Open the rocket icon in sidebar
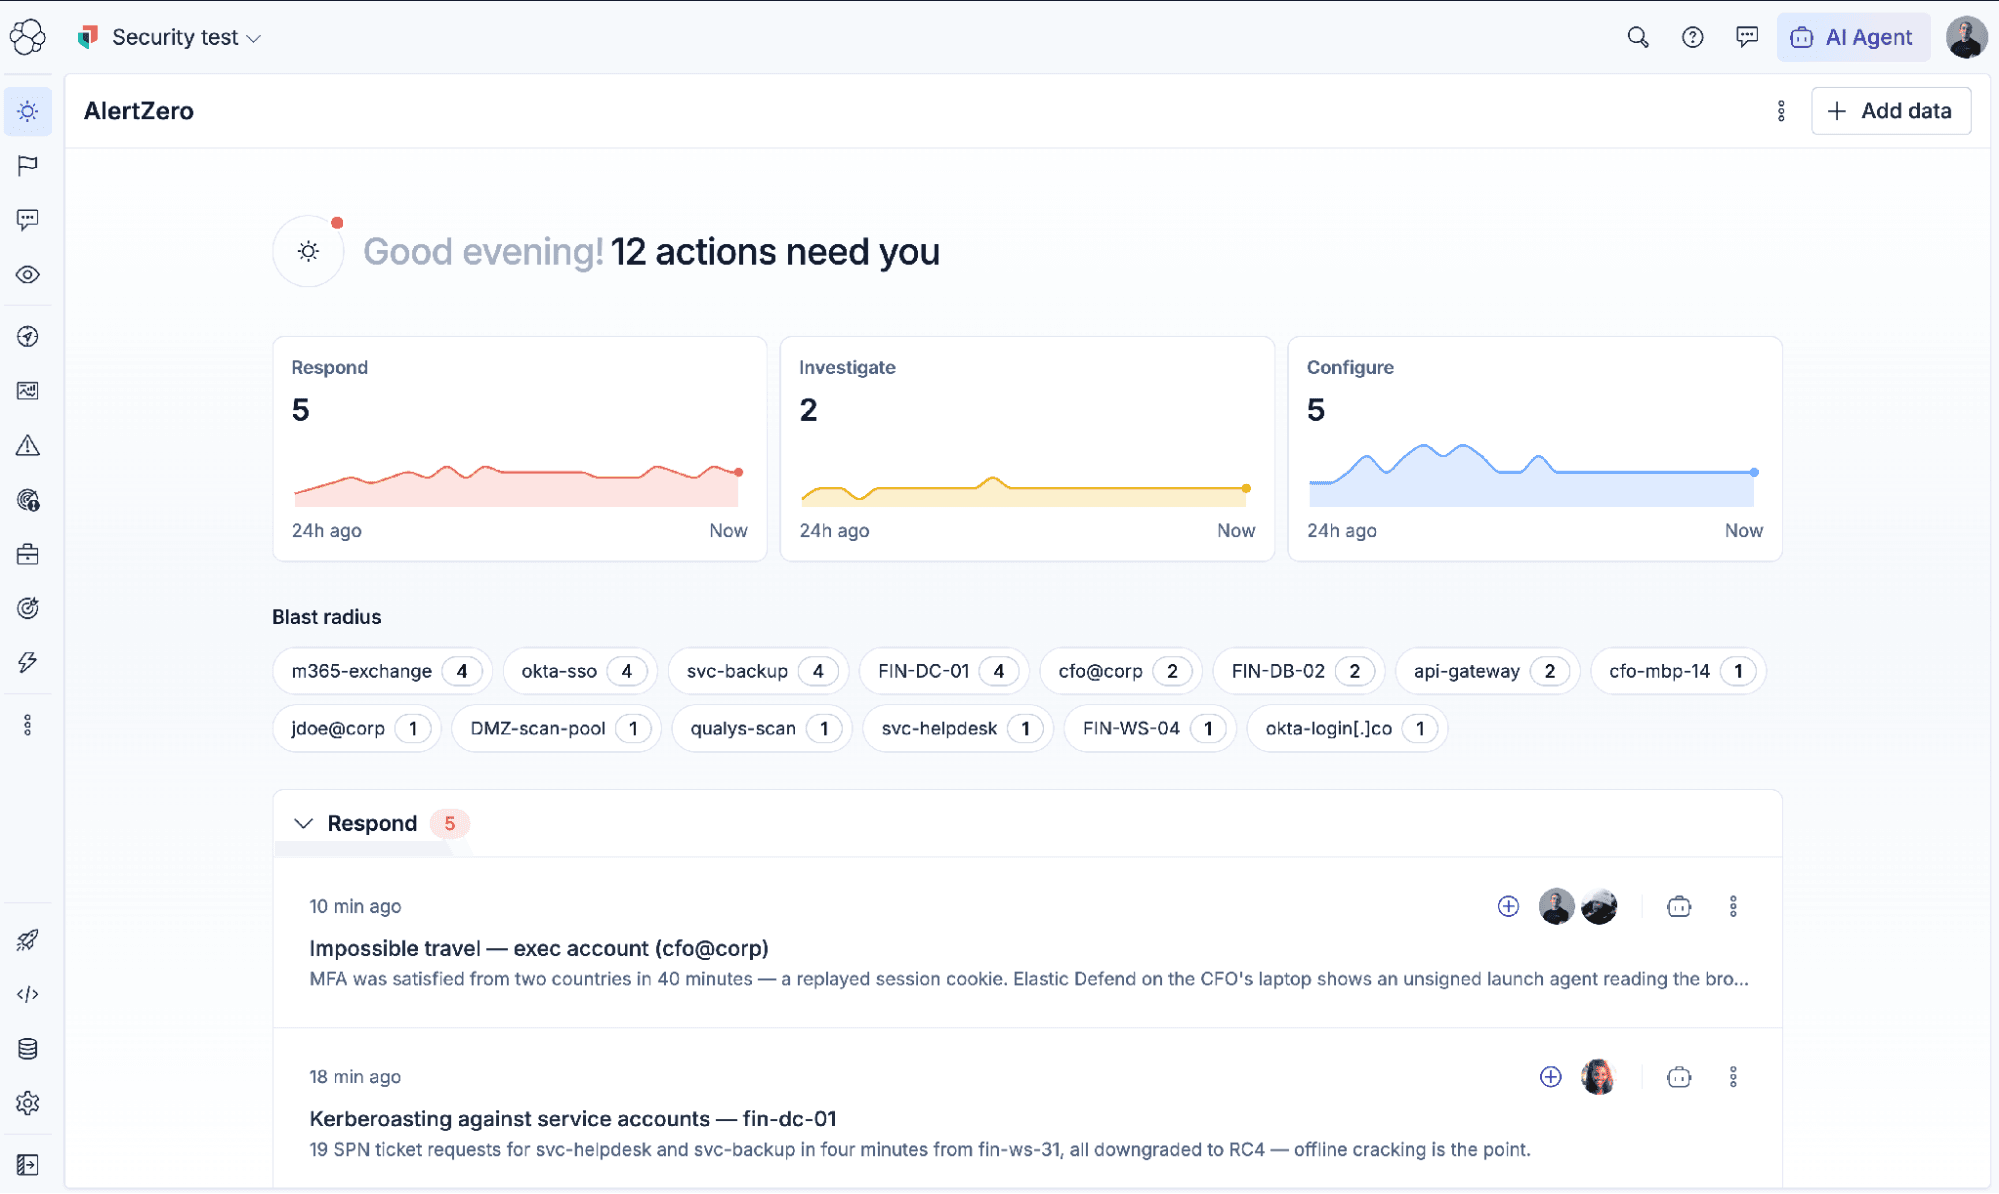 pos(28,940)
